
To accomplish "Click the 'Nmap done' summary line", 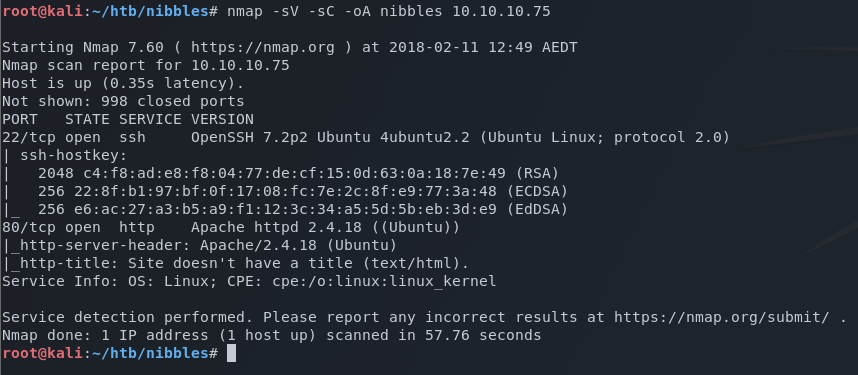I will (x=271, y=335).
